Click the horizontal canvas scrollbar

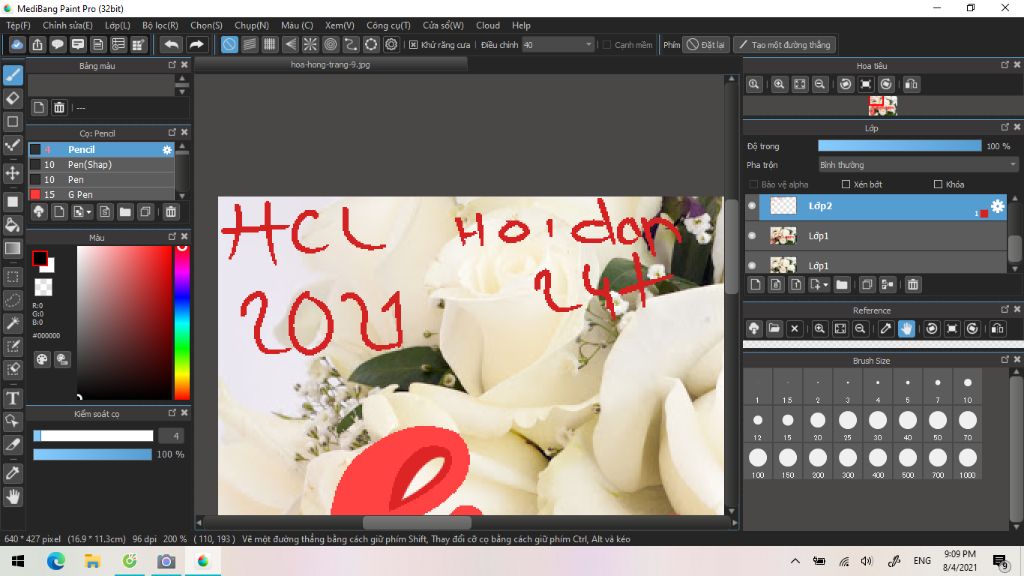tap(417, 522)
